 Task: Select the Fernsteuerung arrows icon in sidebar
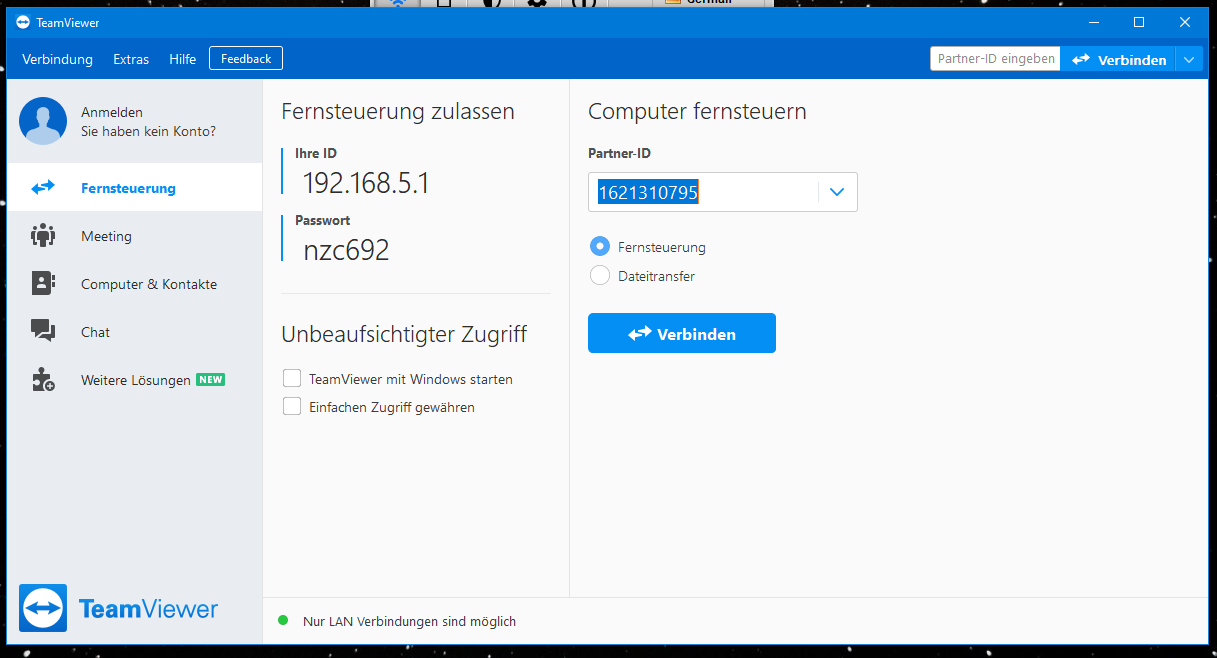[x=43, y=188]
